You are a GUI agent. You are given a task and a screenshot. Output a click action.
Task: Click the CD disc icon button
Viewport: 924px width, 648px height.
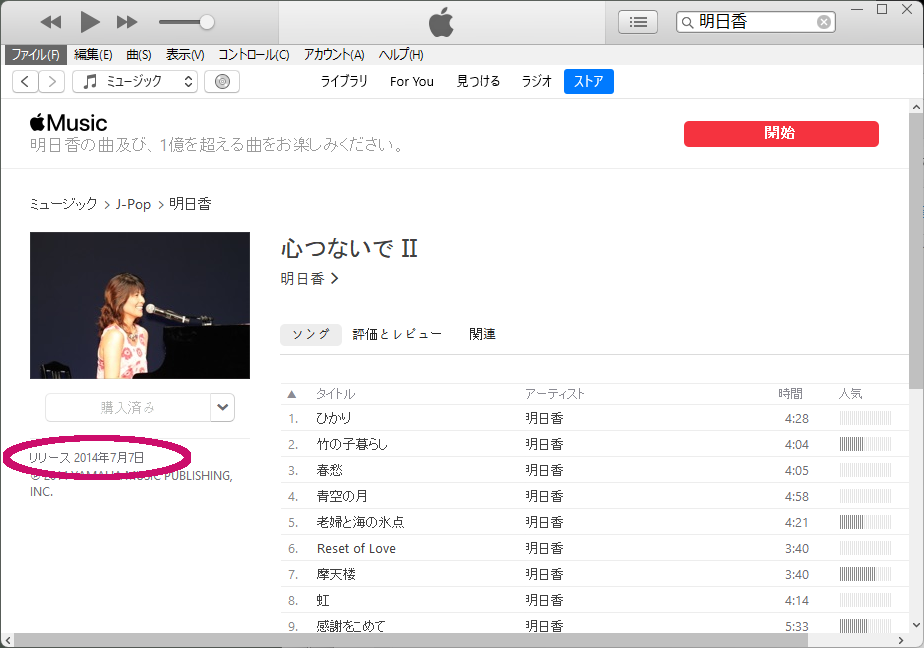(x=222, y=81)
